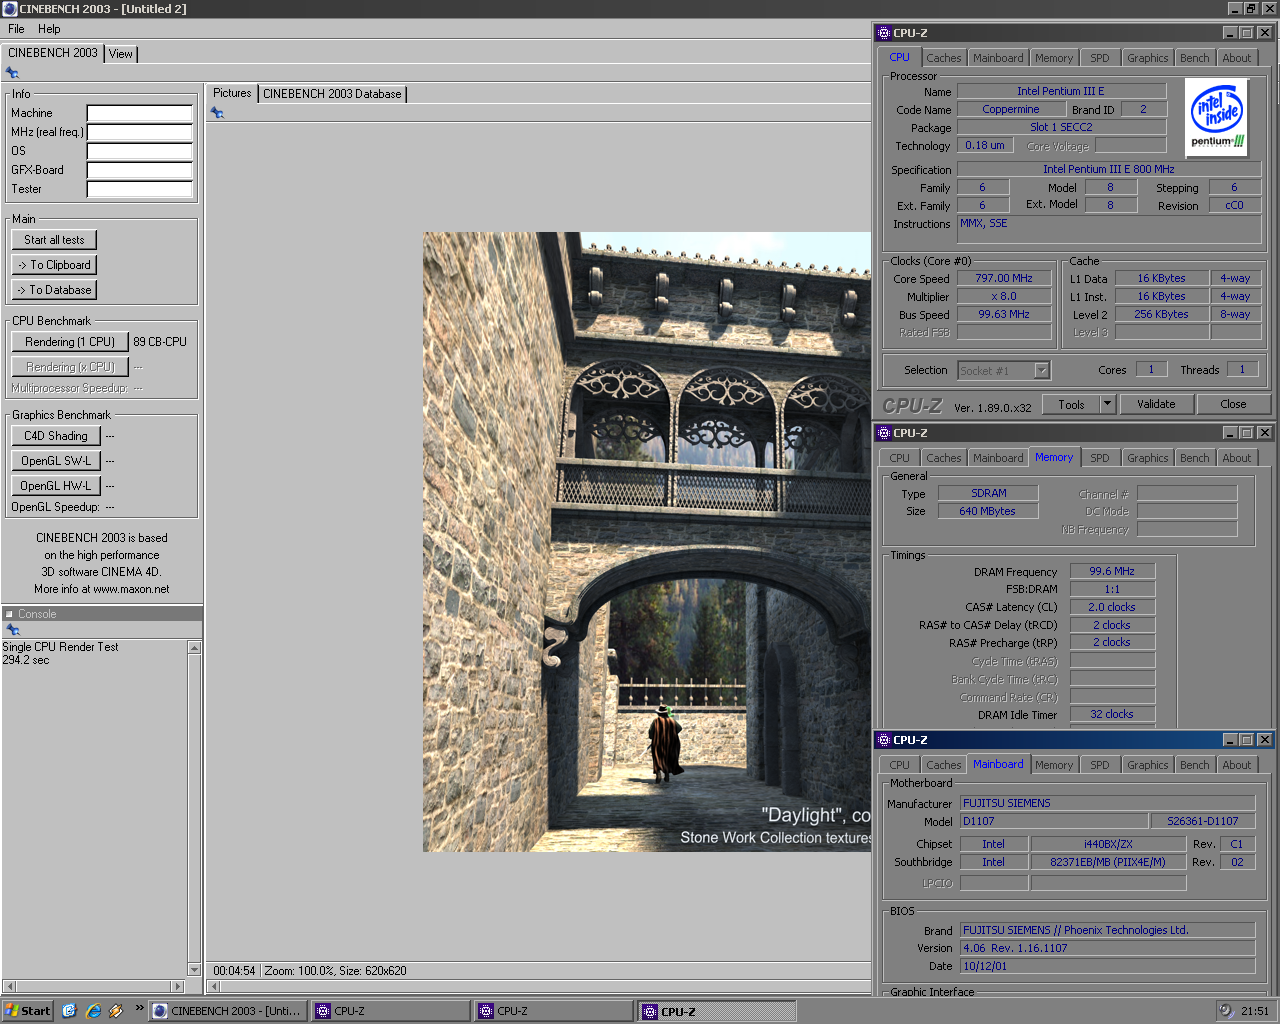Launch Internet Explorer from the quick launch bar
The height and width of the screenshot is (1024, 1280).
93,1011
